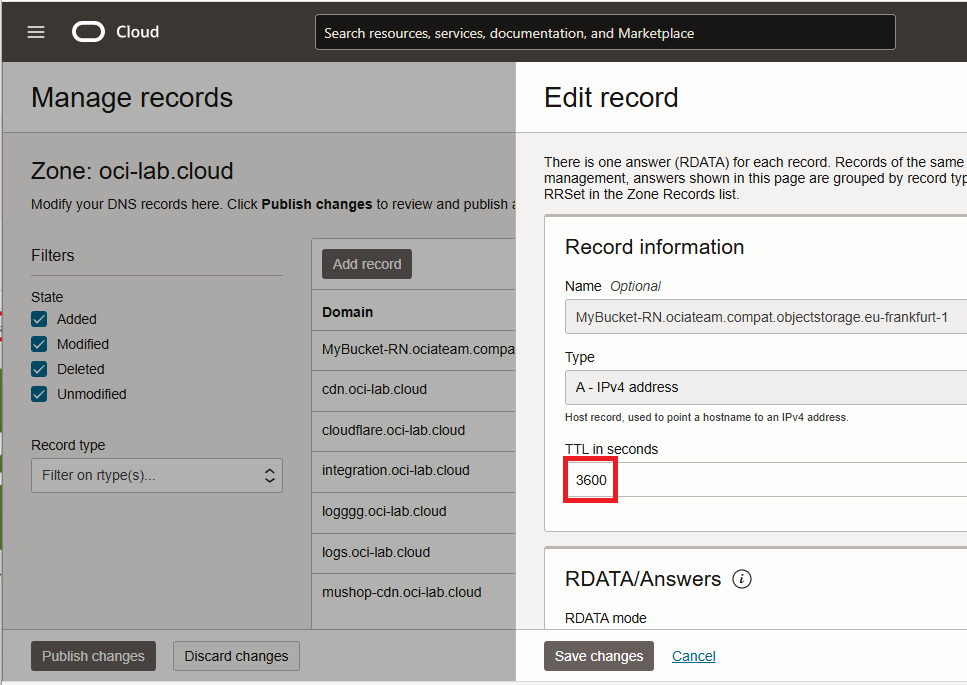Image resolution: width=967 pixels, height=685 pixels.
Task: Show the RDATA/Answers info tooltip icon
Action: 742,579
